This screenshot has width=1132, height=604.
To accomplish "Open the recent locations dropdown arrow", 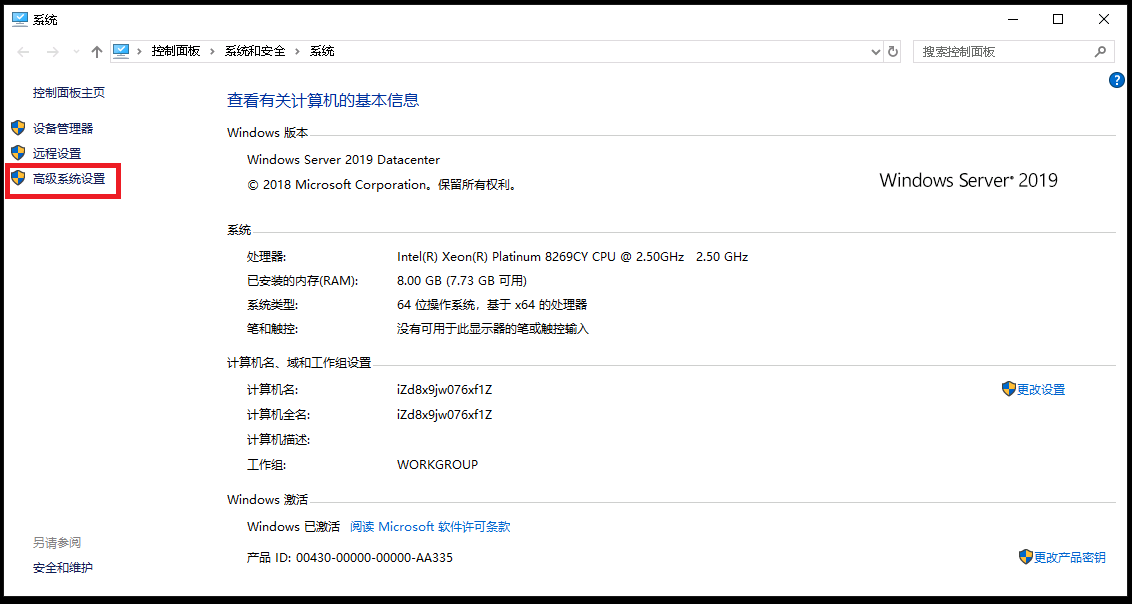I will click(x=77, y=52).
